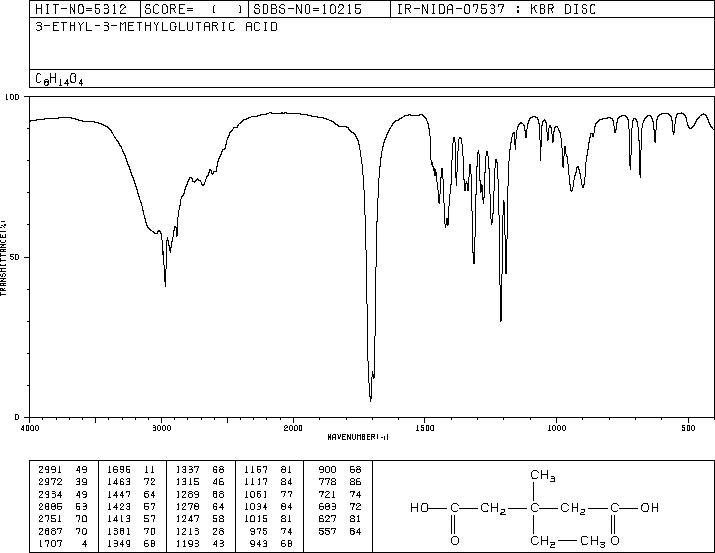715x553 pixels.
Task: Click peak table entry 778
Action: coord(327,482)
